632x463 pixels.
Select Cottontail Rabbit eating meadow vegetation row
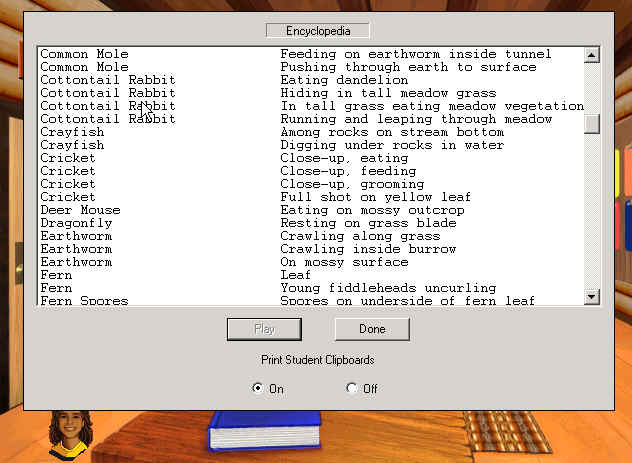tap(311, 106)
